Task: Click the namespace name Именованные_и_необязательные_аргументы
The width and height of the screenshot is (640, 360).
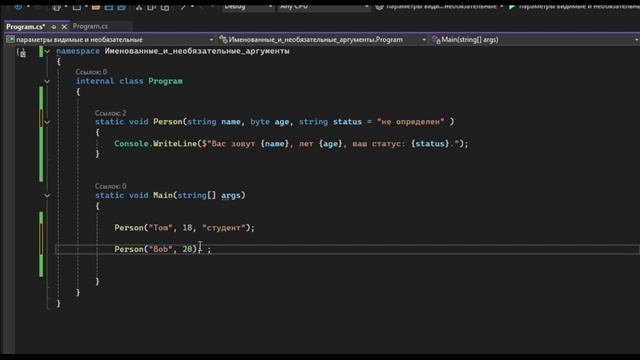Action: click(x=197, y=51)
